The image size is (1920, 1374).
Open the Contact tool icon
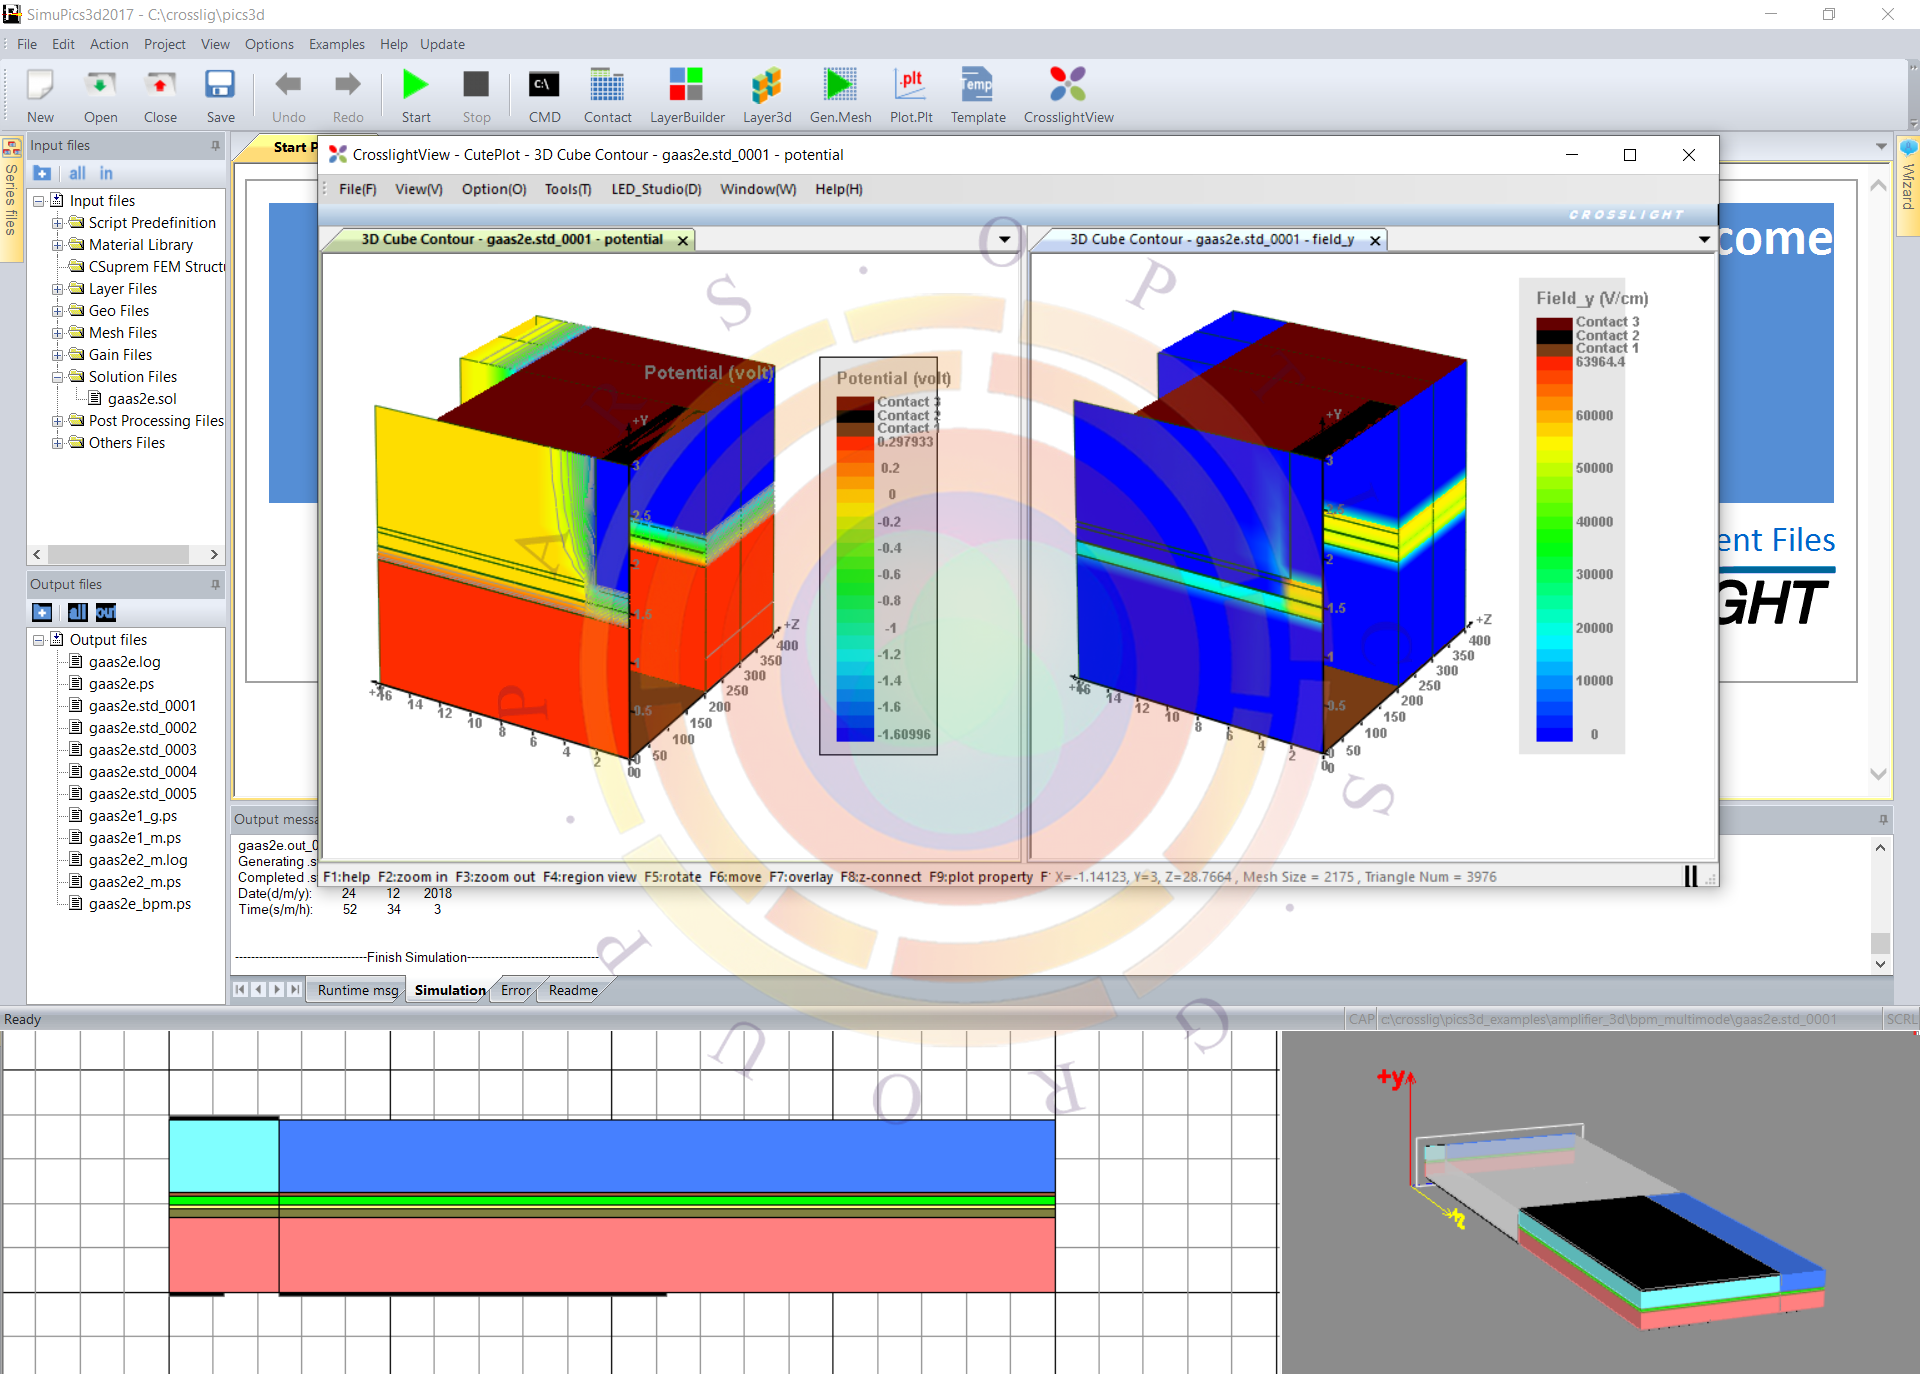tap(607, 95)
